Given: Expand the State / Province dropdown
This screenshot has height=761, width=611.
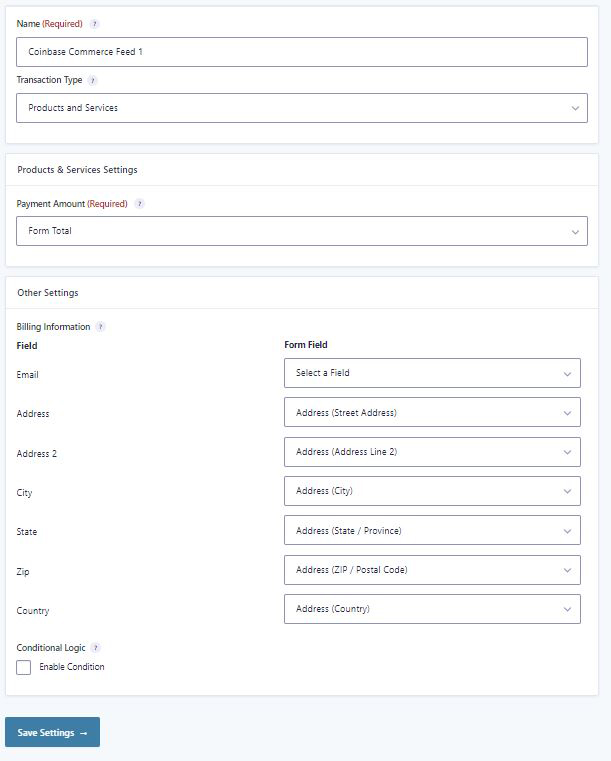Looking at the screenshot, I should (x=432, y=530).
